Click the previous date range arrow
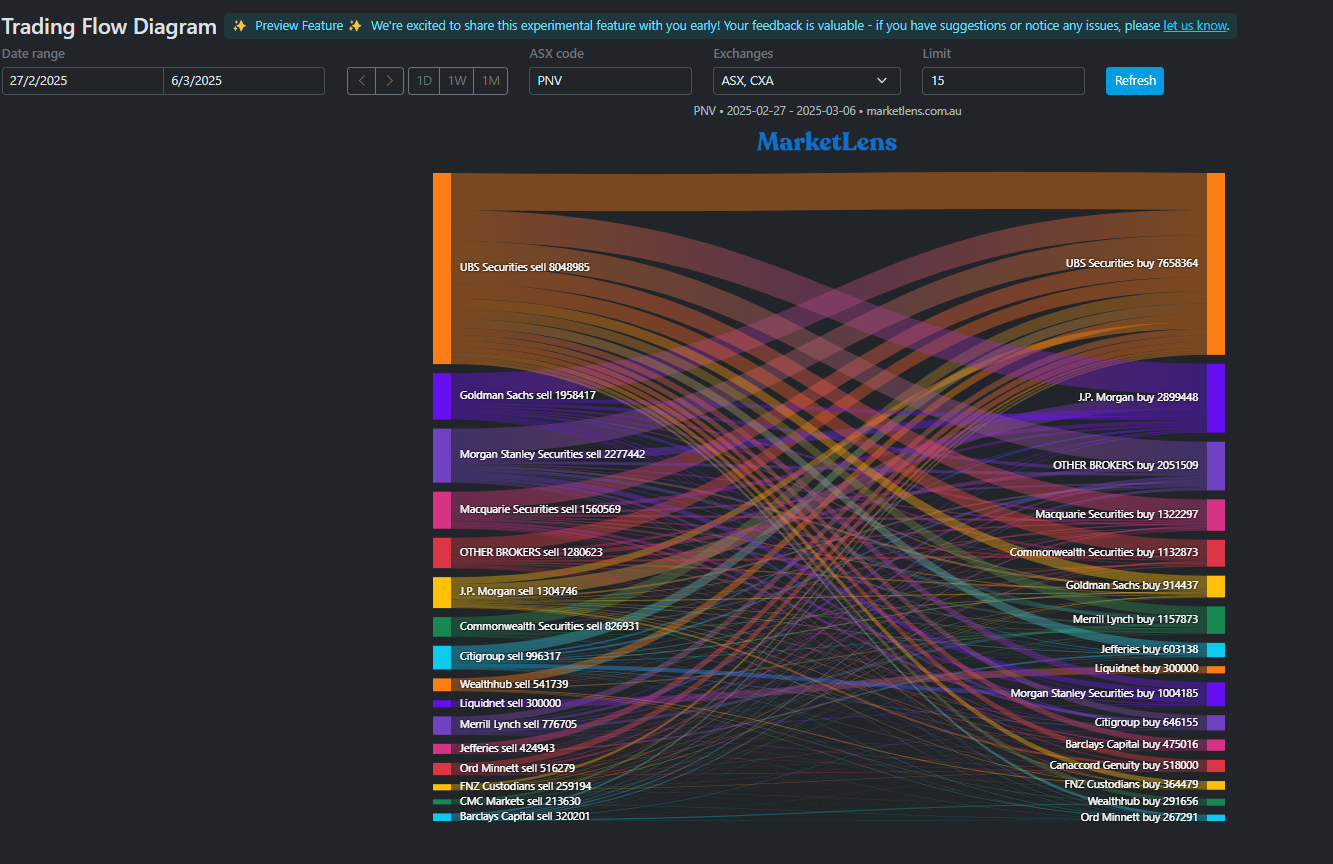The height and width of the screenshot is (864, 1333). point(361,81)
